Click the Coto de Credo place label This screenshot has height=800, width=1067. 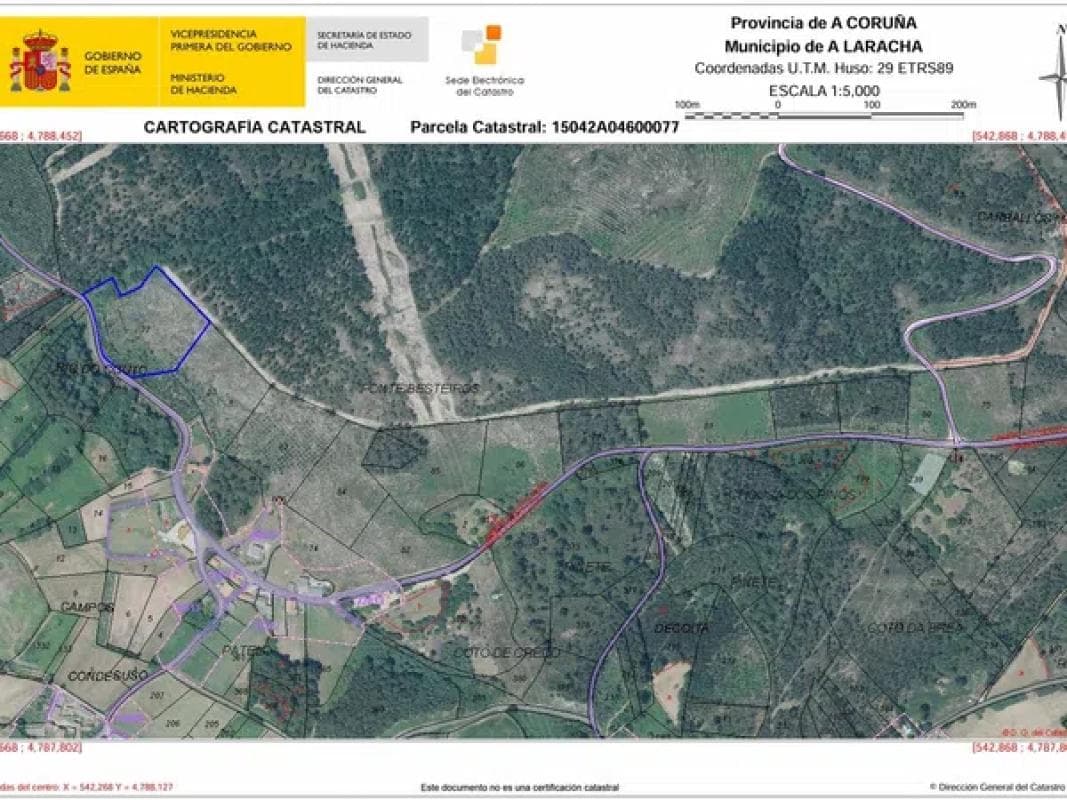506,652
